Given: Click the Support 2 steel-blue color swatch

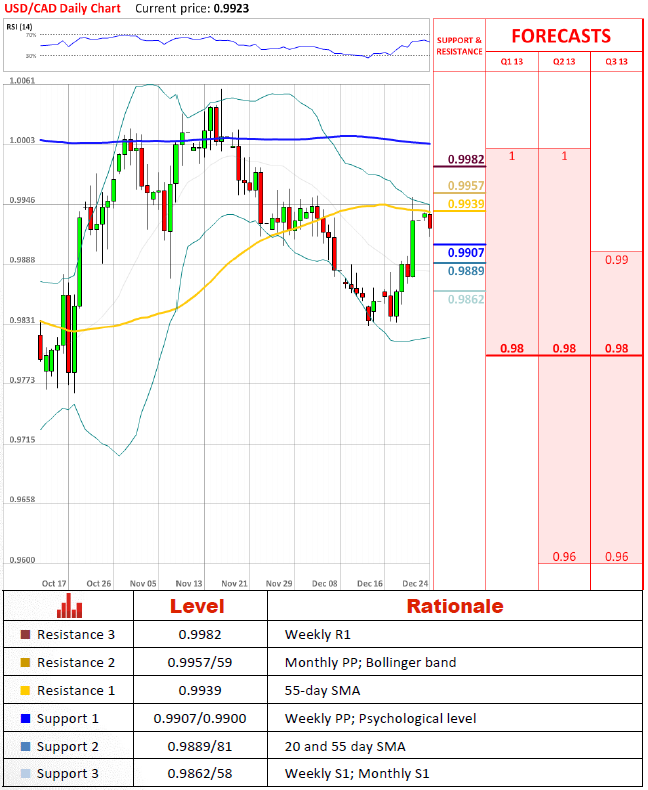Looking at the screenshot, I should 25,746.
